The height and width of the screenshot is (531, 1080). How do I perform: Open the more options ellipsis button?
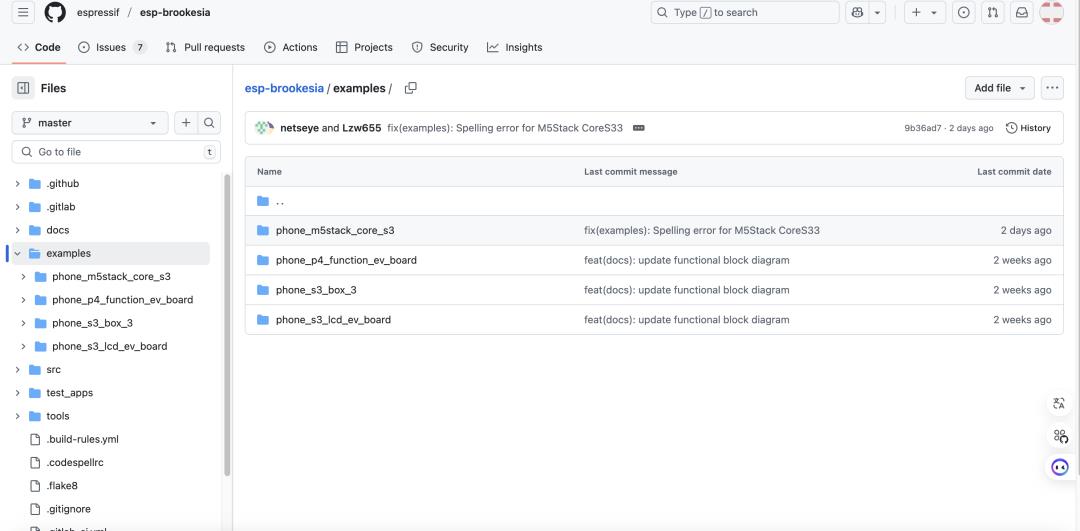pyautogui.click(x=1052, y=88)
